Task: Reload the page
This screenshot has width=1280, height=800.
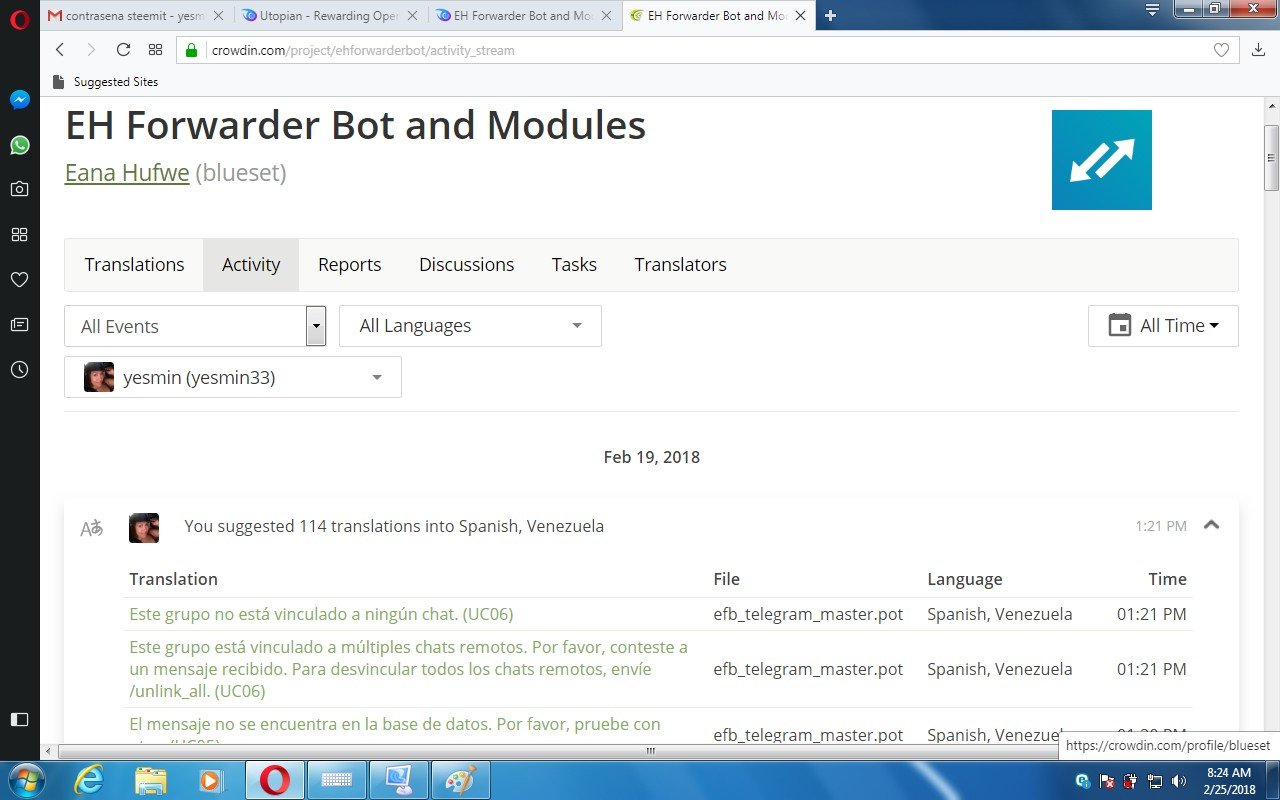Action: click(x=123, y=50)
